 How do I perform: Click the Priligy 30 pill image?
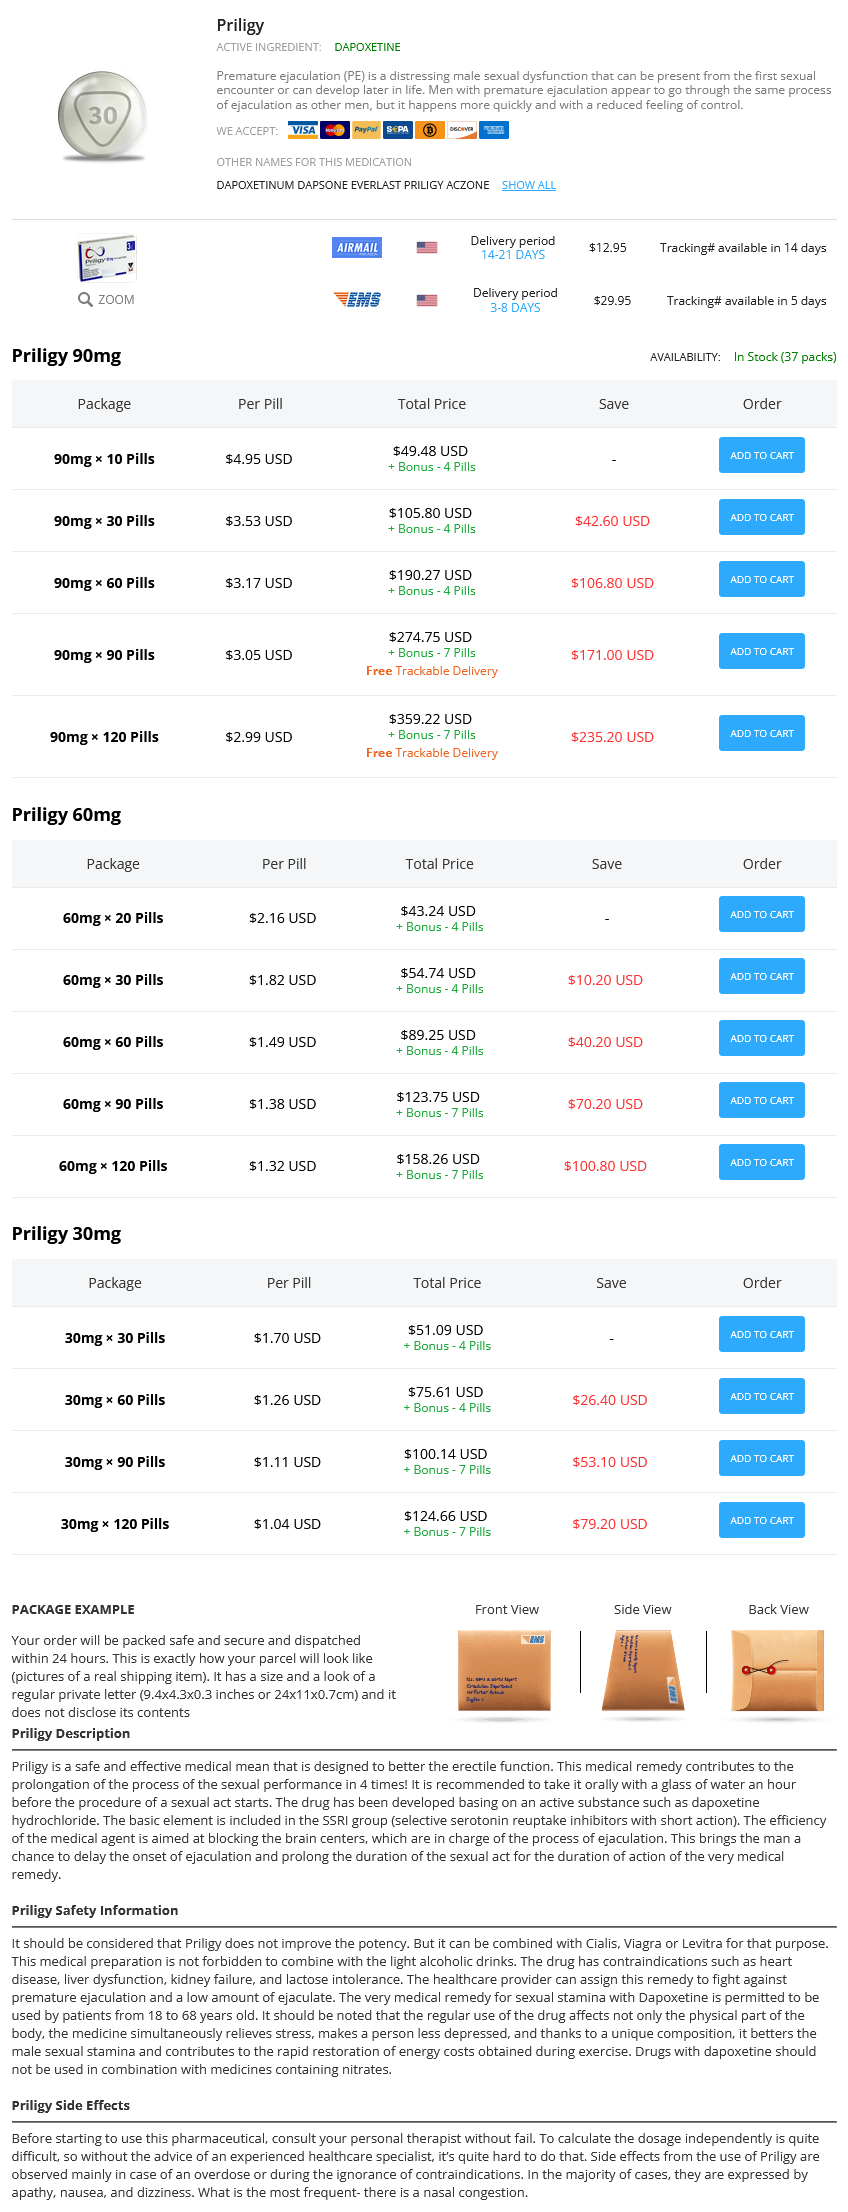[103, 116]
